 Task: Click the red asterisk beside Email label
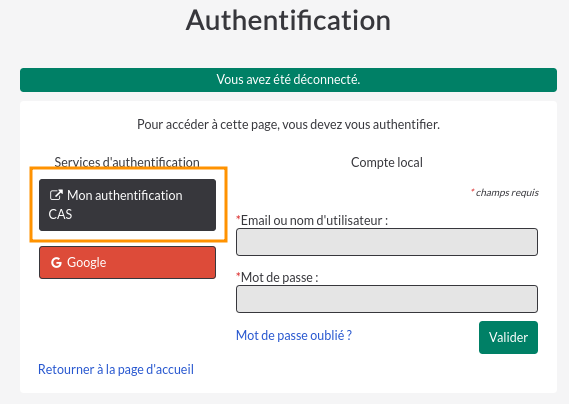pyautogui.click(x=238, y=219)
